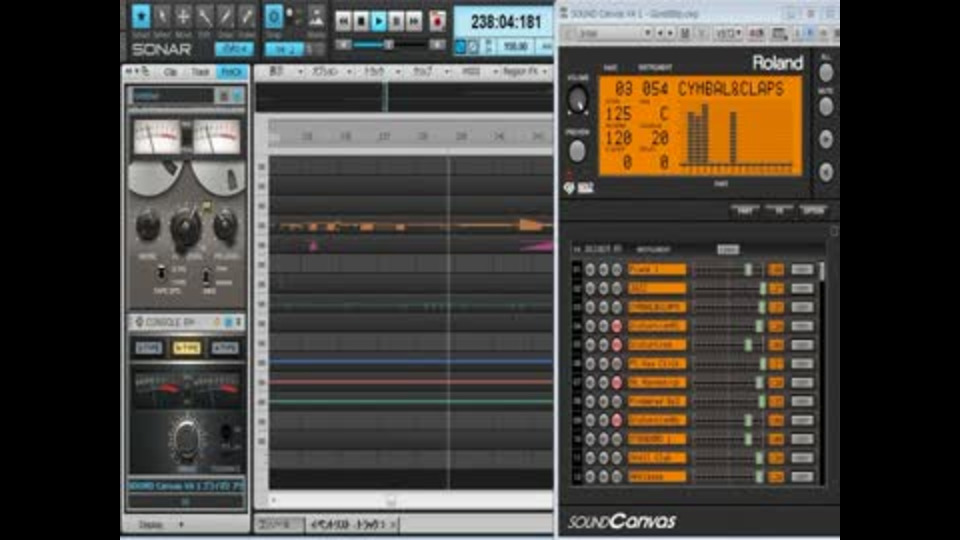Click the Sound Canvas VOLUME knob
Image resolution: width=960 pixels, height=540 pixels.
tap(577, 100)
